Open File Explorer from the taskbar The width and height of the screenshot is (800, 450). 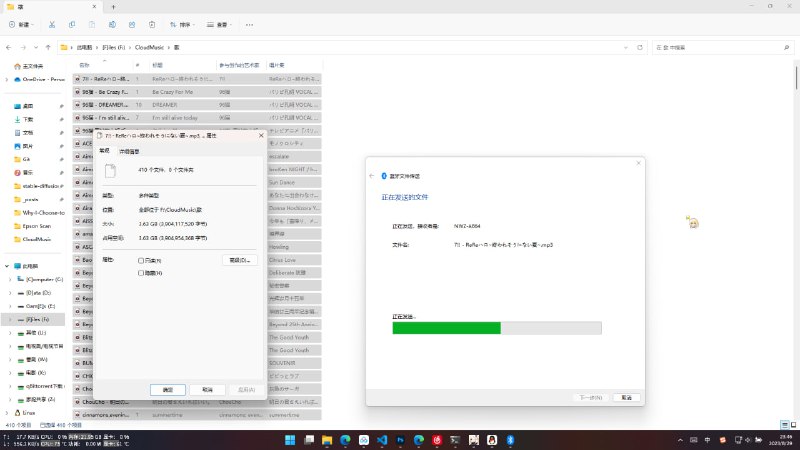(x=327, y=440)
